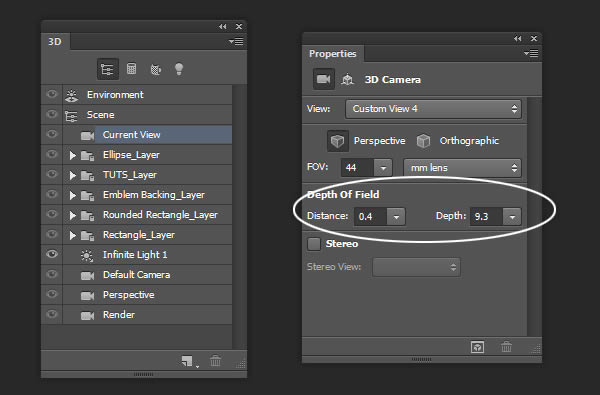Viewport: 600px width, 395px height.
Task: Click the Depth input field
Action: click(x=486, y=217)
